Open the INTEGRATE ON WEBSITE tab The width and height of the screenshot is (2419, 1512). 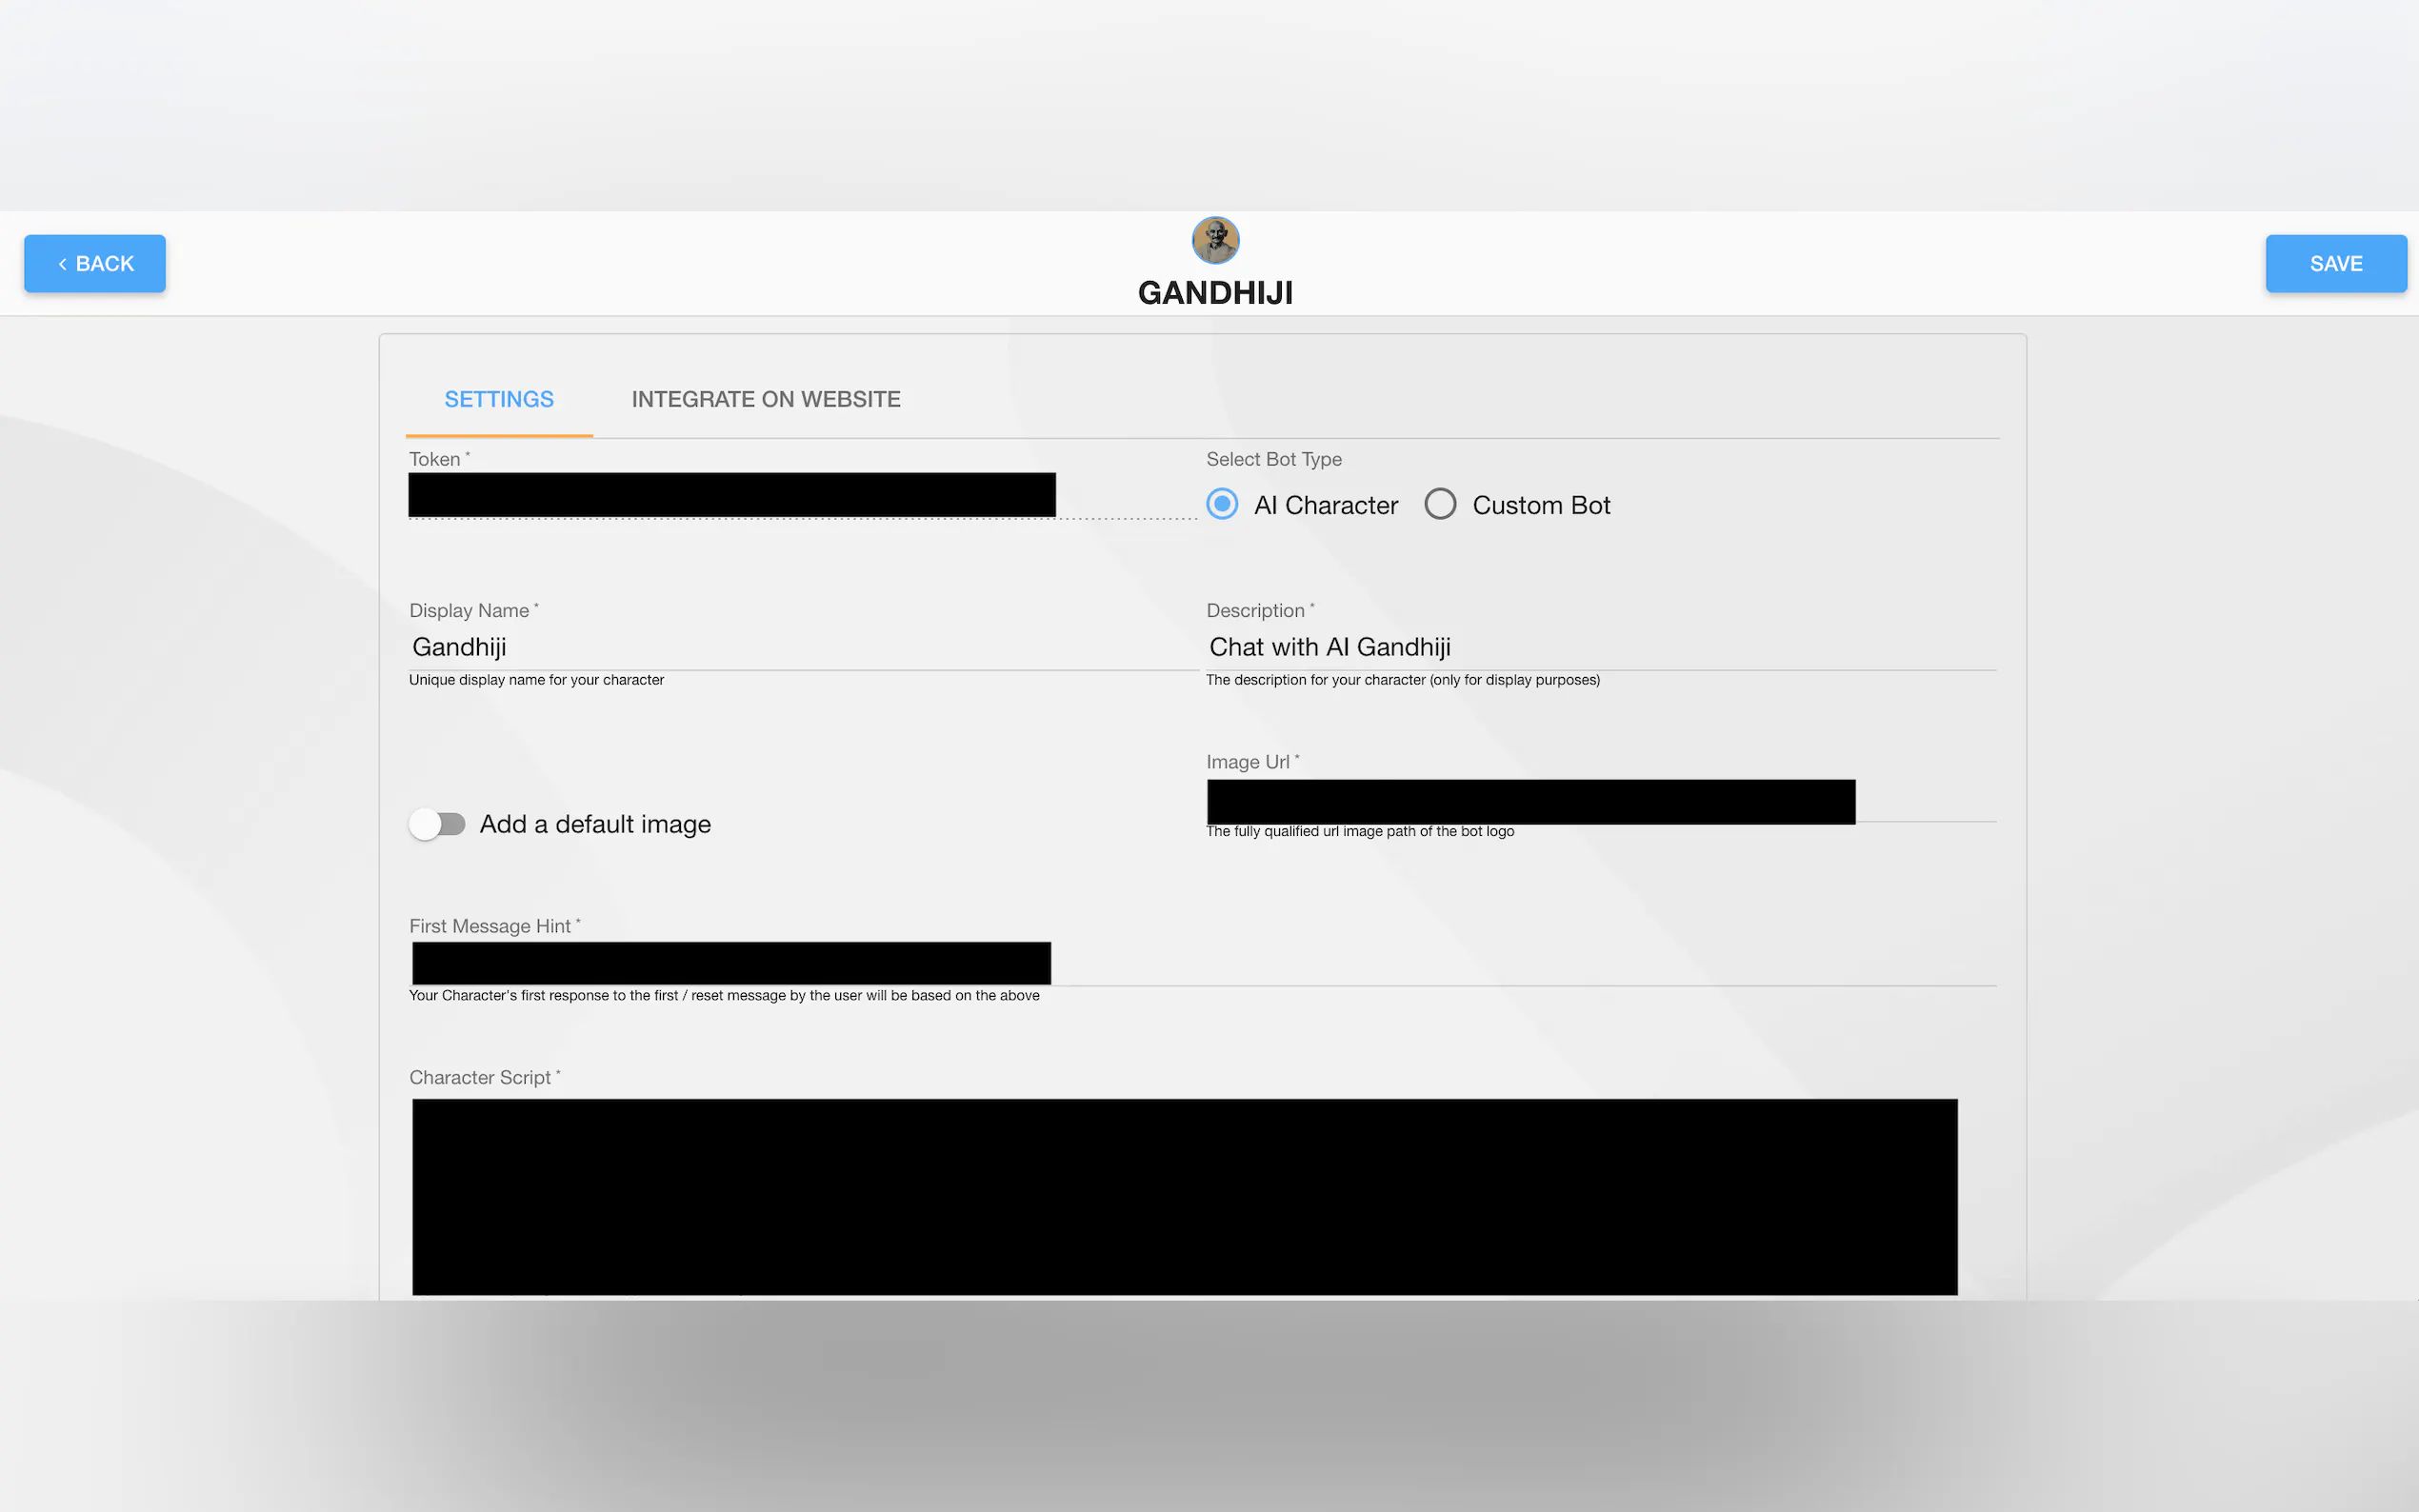[x=766, y=399]
